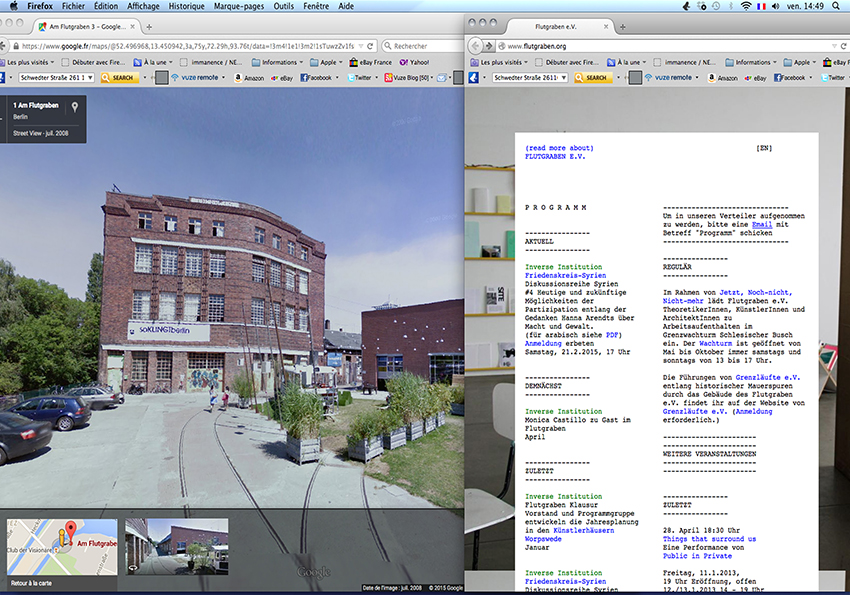Expand Informations bookmark folder in Maps window
This screenshot has width=850, height=595.
278,62
